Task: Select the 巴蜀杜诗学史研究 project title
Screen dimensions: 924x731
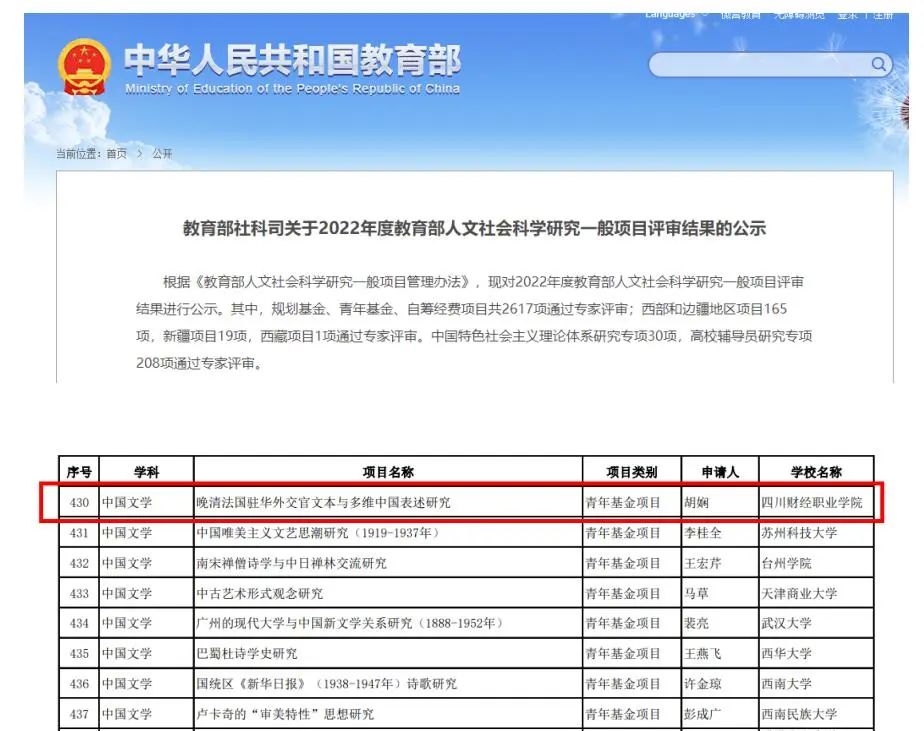Action: point(247,654)
